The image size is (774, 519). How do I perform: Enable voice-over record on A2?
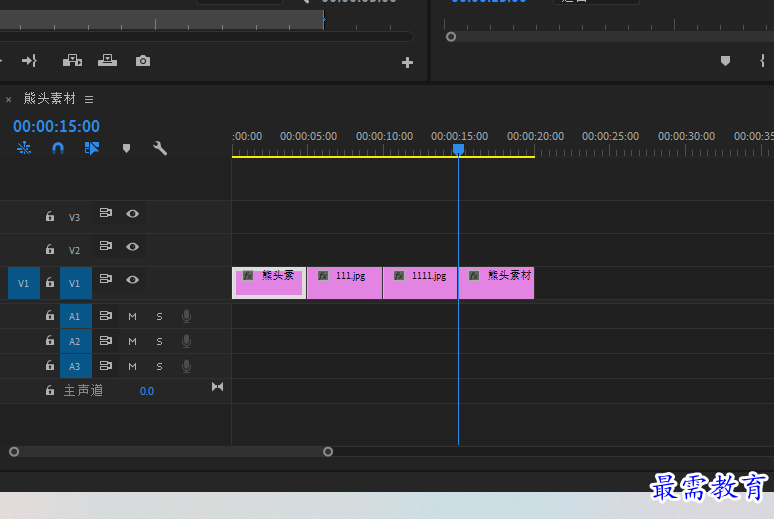(x=186, y=341)
